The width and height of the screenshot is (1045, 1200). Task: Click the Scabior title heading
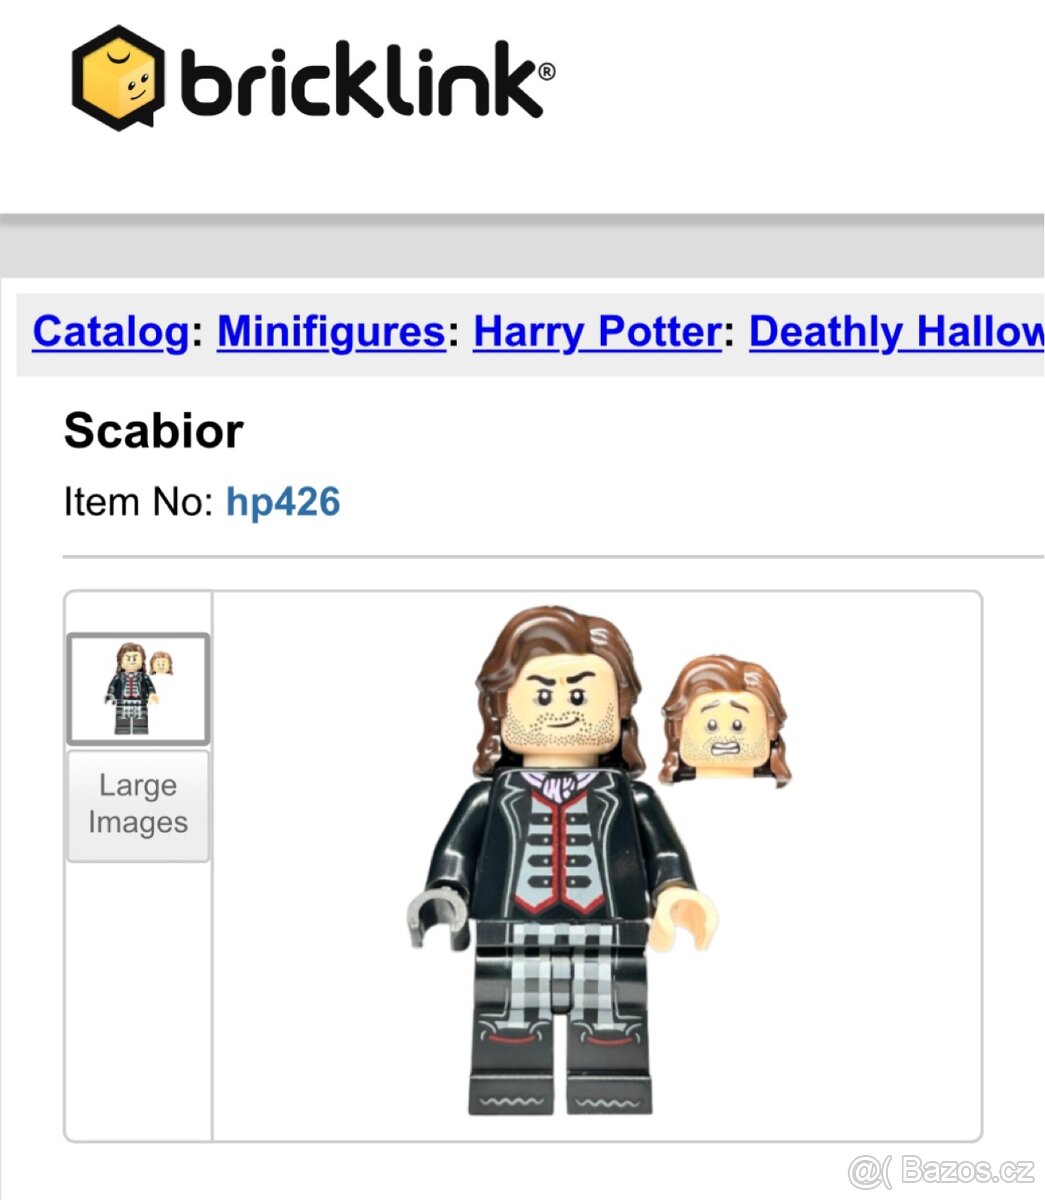click(x=153, y=431)
